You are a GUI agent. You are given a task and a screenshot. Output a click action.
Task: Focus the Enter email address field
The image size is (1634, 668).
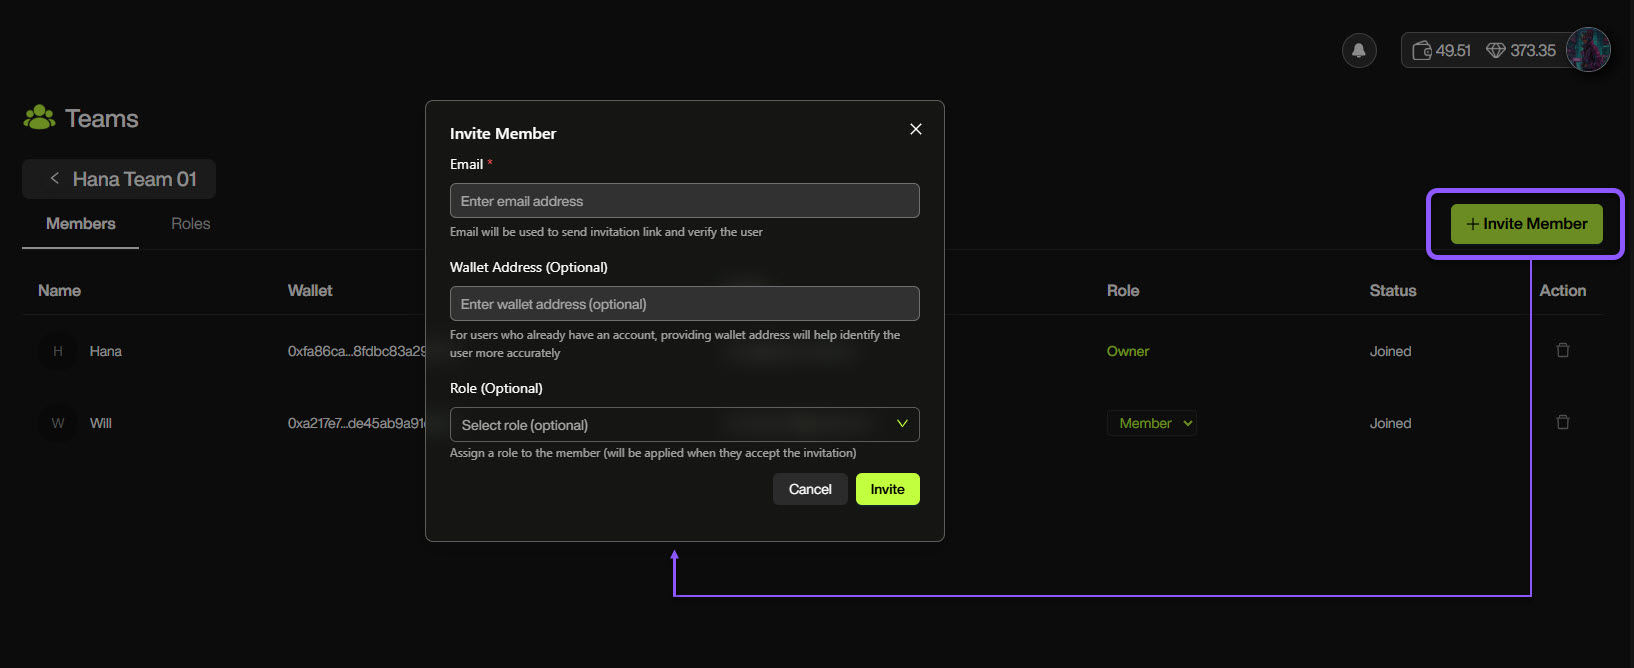[684, 201]
